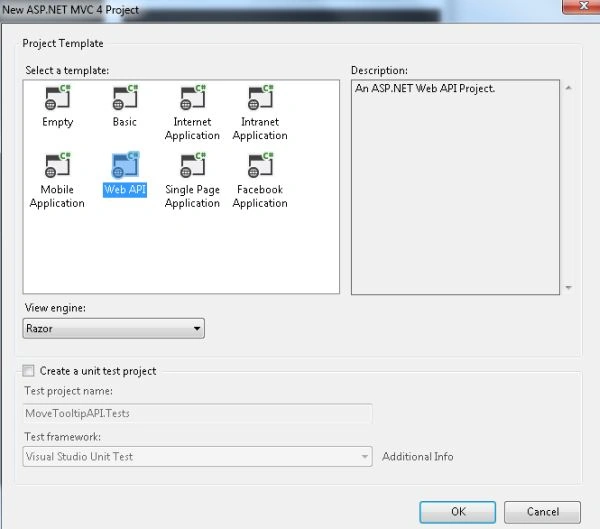The height and width of the screenshot is (529, 600).
Task: Click the 'Empty' template label
Action: [58, 122]
